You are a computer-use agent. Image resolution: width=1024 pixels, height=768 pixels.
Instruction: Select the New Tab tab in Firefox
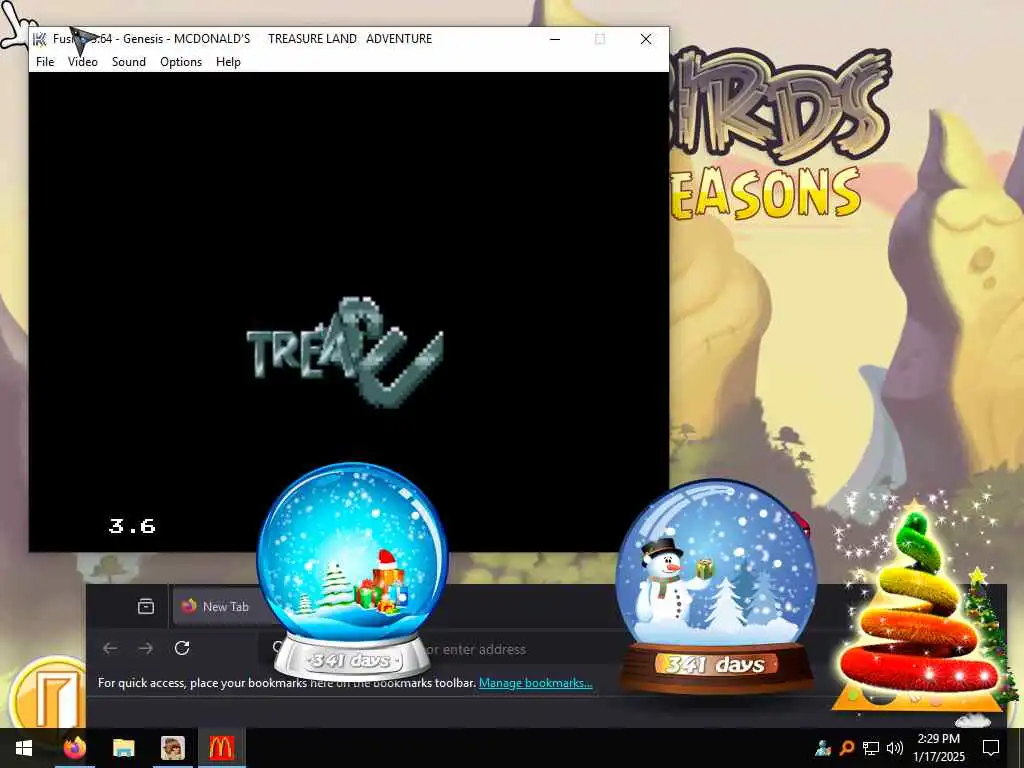[224, 607]
